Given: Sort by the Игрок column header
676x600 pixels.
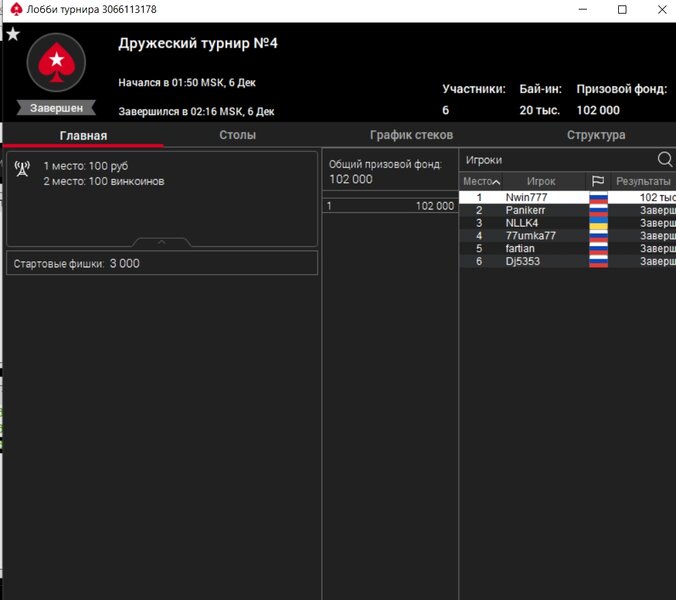Looking at the screenshot, I should [x=541, y=181].
